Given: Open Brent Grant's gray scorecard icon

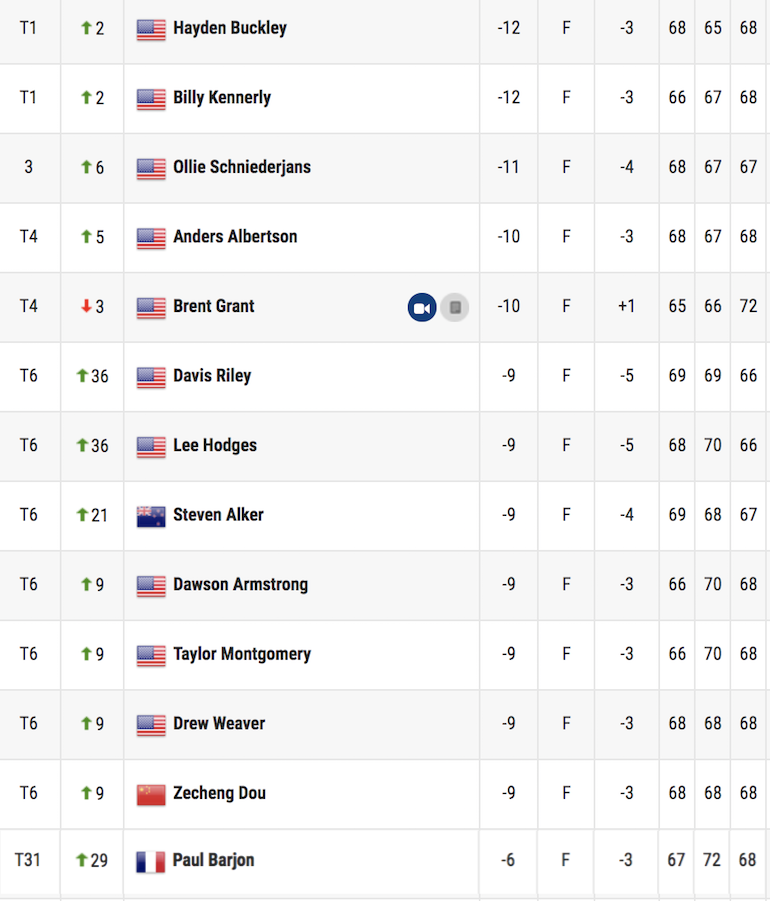Looking at the screenshot, I should point(455,307).
